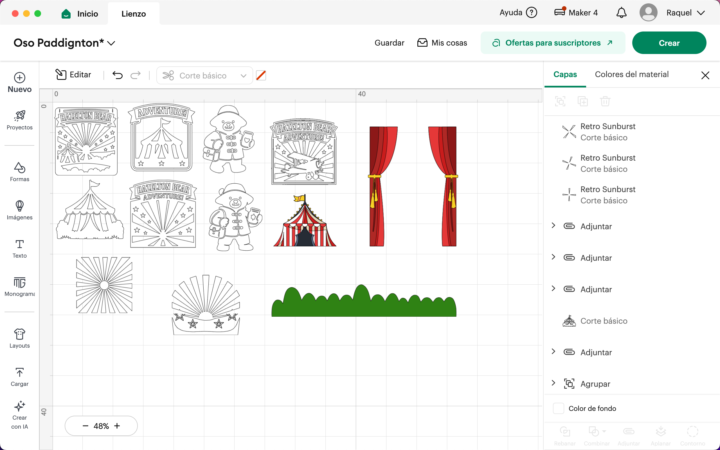Close the layers panel
Screen dimensions: 720x450
(x=705, y=75)
